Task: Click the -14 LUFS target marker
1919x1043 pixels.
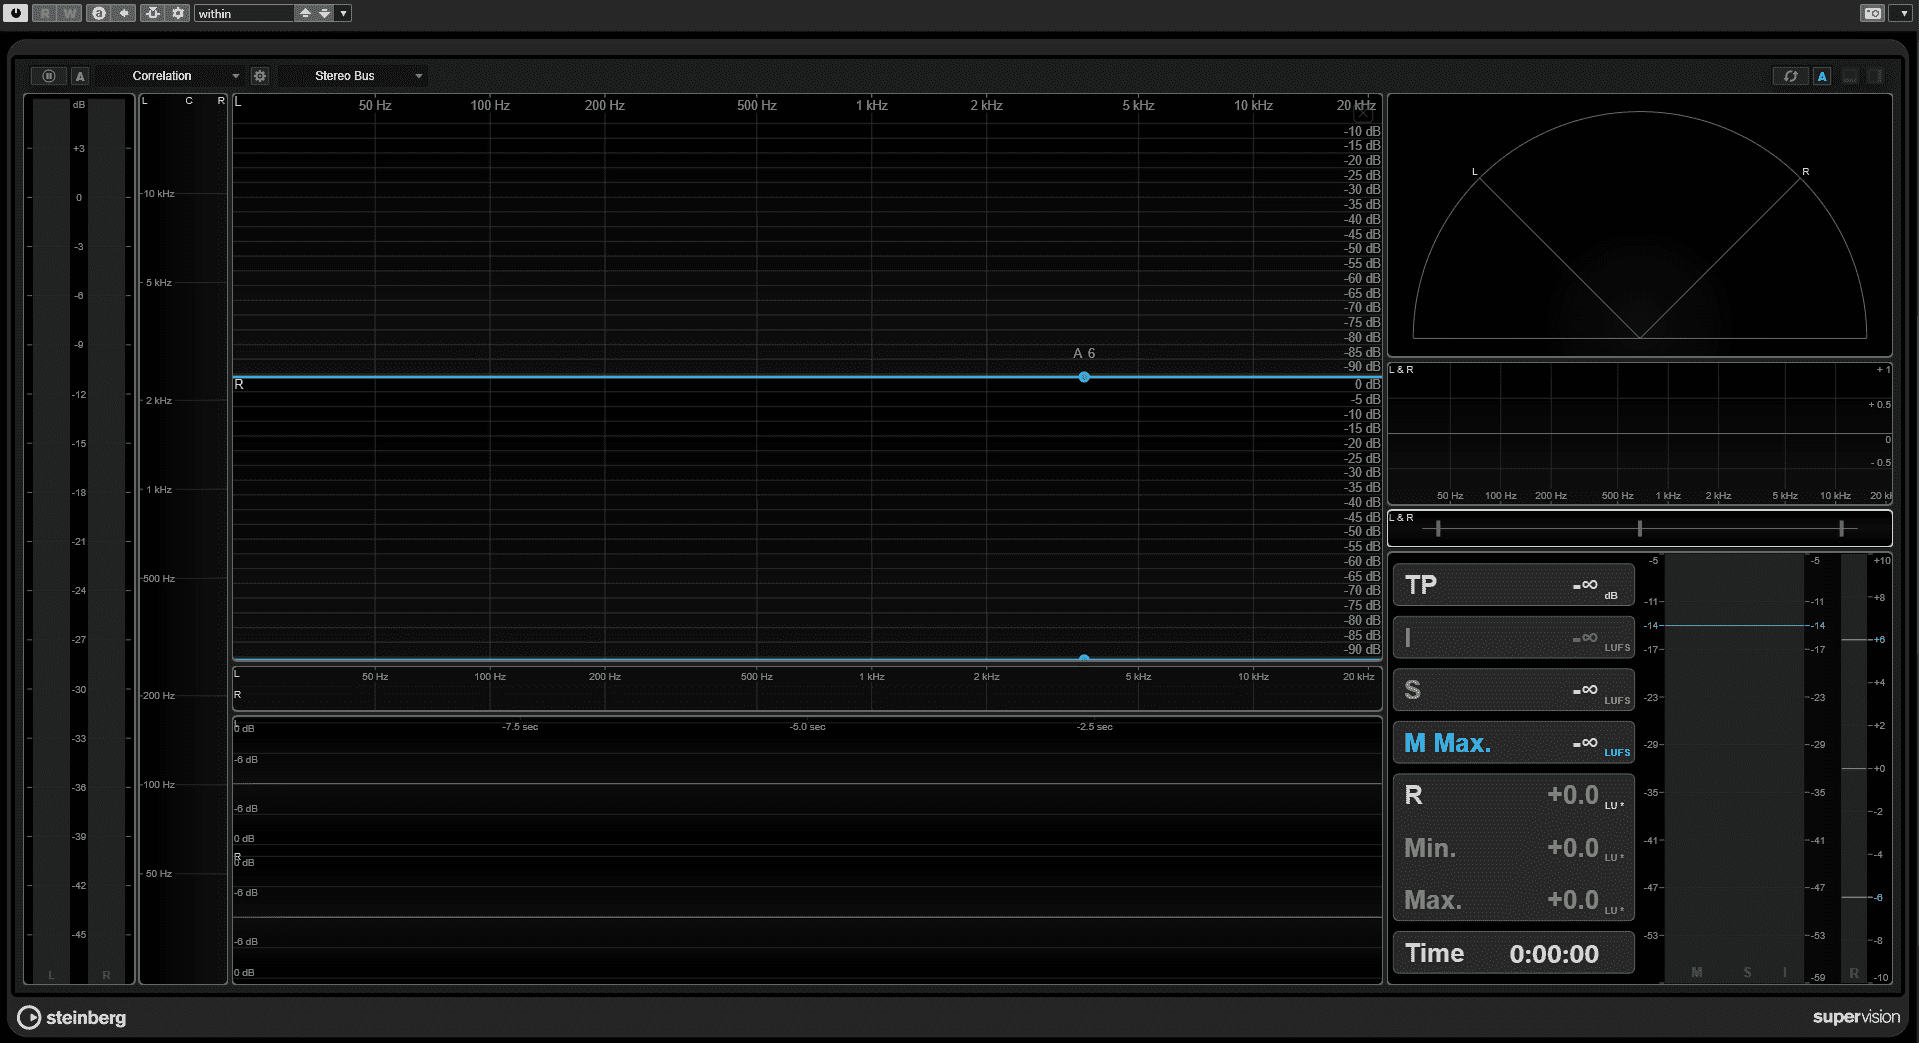Action: tap(1651, 625)
